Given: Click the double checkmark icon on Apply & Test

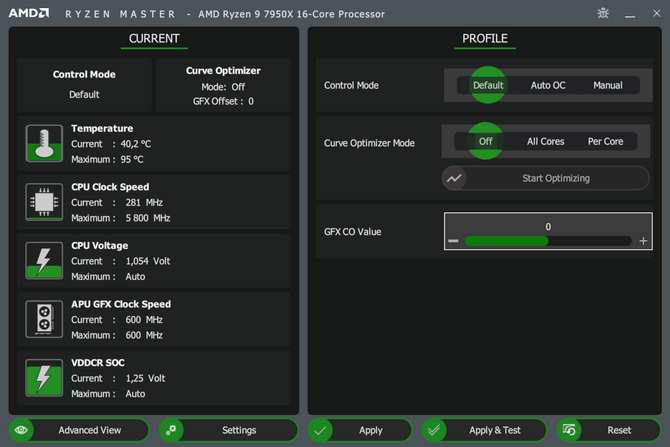Looking at the screenshot, I should [434, 430].
